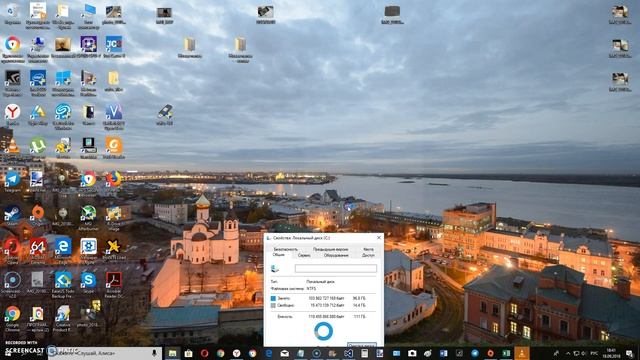Select the Общие tab
The height and width of the screenshot is (360, 640).
point(278,255)
